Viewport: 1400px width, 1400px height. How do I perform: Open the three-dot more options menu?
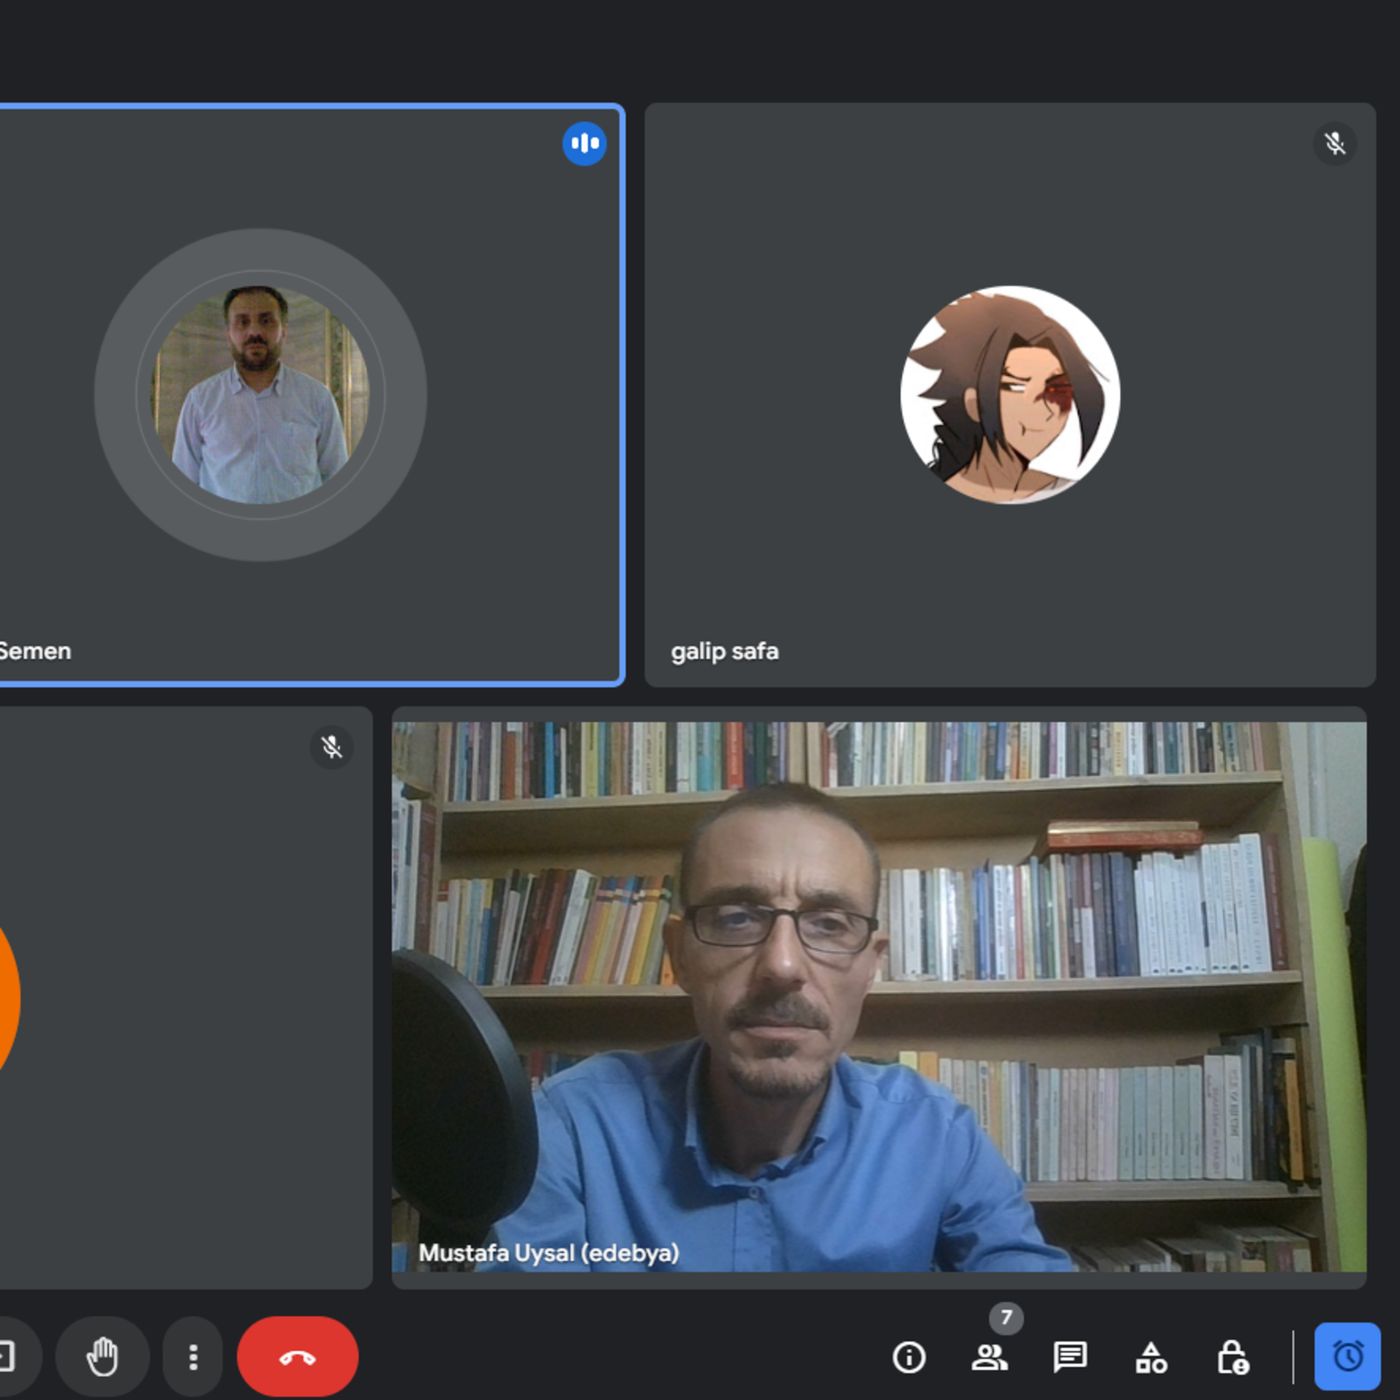tap(193, 1357)
